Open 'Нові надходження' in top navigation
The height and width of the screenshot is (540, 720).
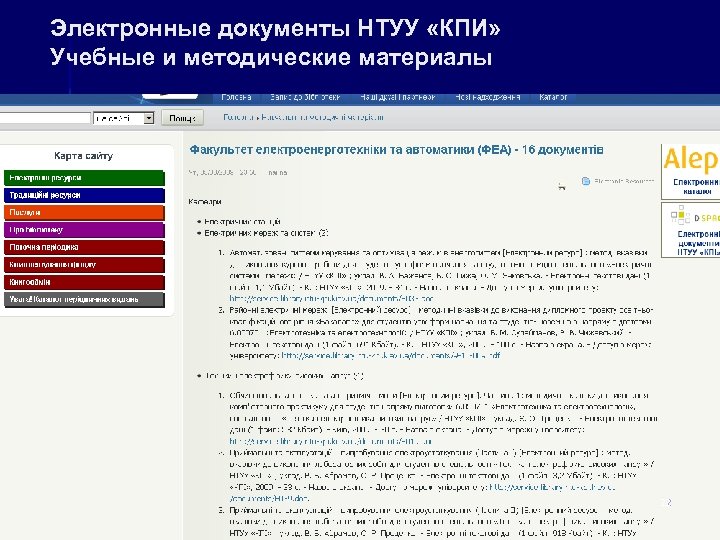point(488,97)
